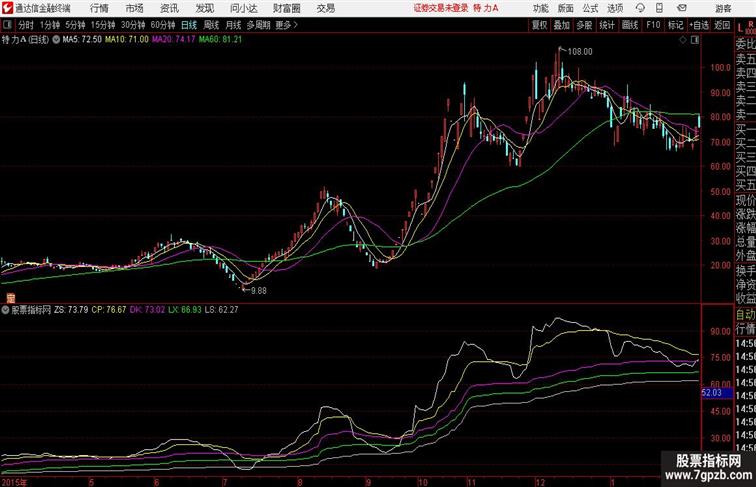Open the 功能 menu
Screen dimensions: 756x487
click(x=540, y=8)
